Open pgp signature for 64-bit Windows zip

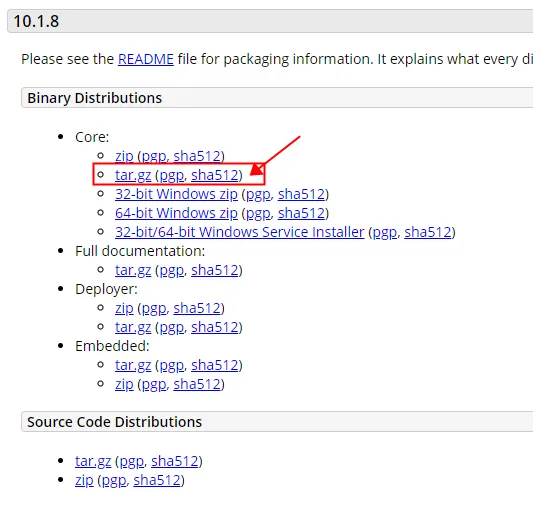258,213
